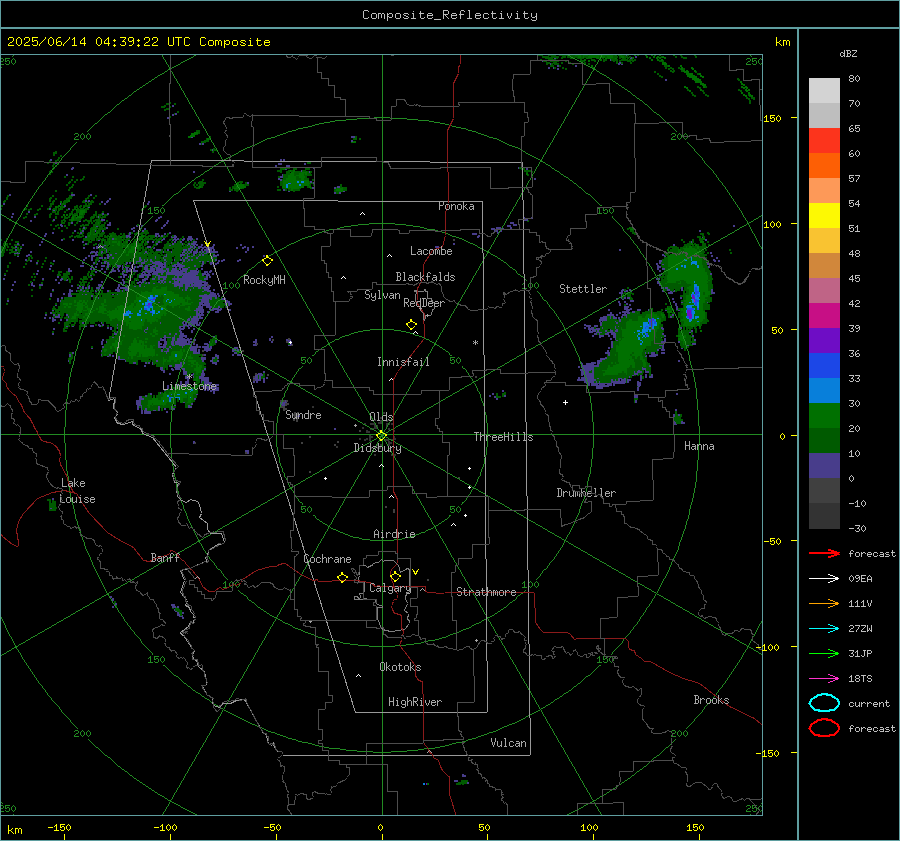Screen dimensions: 900x841
Task: Select the light blue 33-30 dBZ swatch
Action: [x=824, y=390]
